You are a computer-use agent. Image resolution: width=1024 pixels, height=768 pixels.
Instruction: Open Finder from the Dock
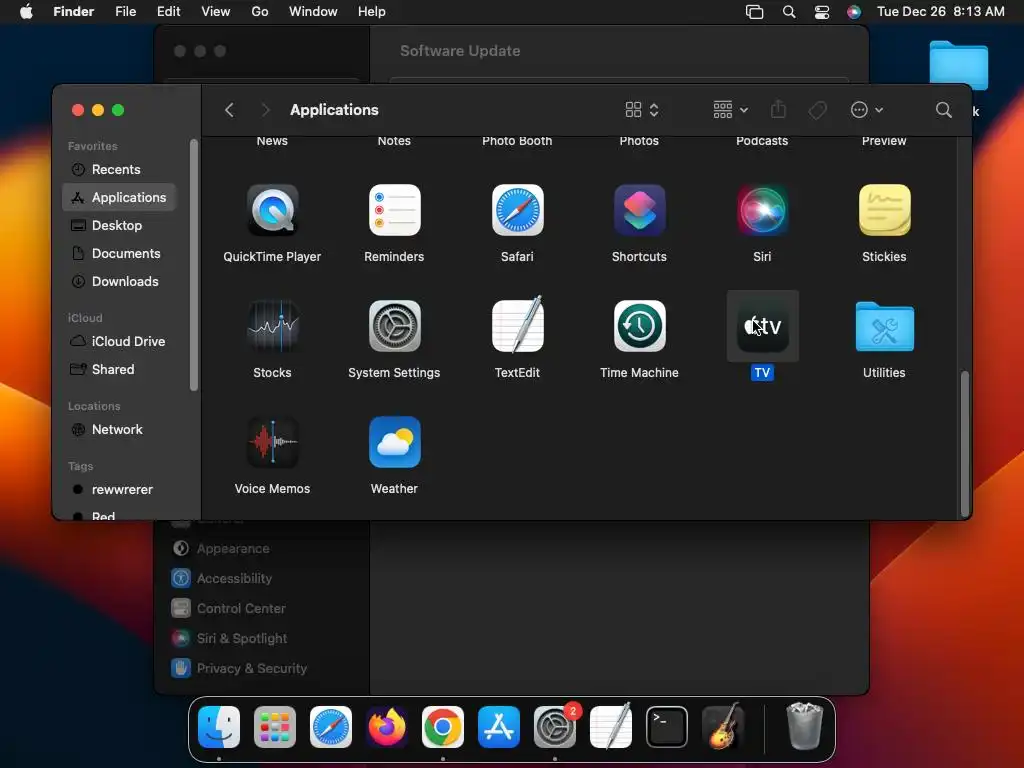coord(219,727)
